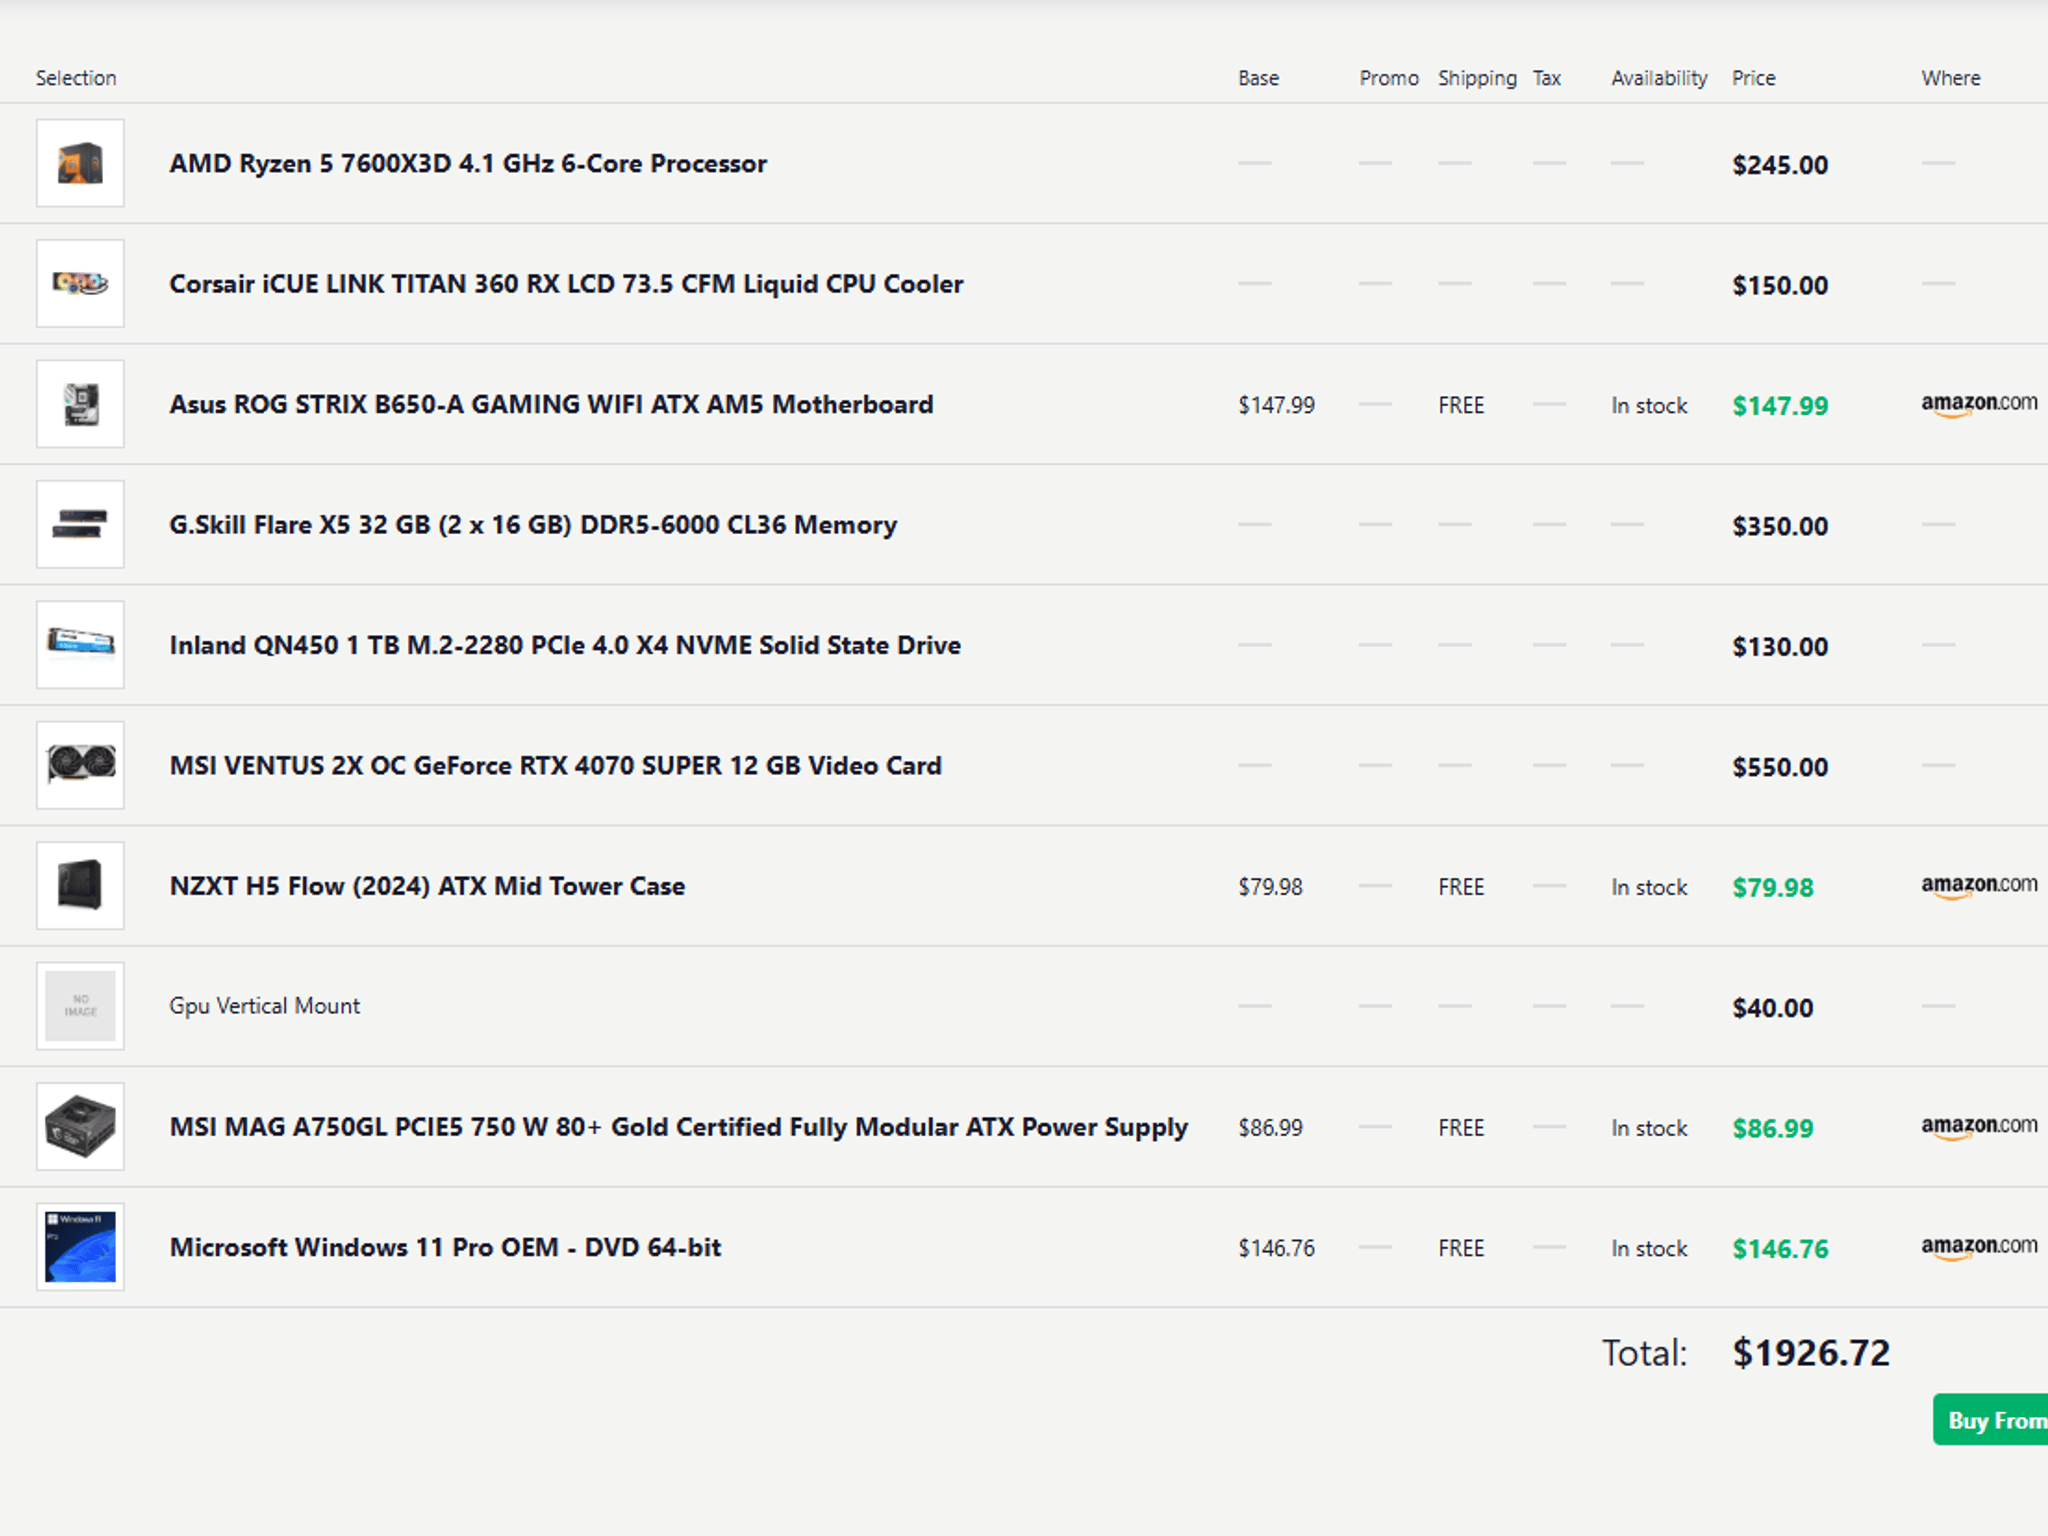The width and height of the screenshot is (2048, 1536).
Task: Click the green $146.76 Windows price link
Action: click(1780, 1249)
